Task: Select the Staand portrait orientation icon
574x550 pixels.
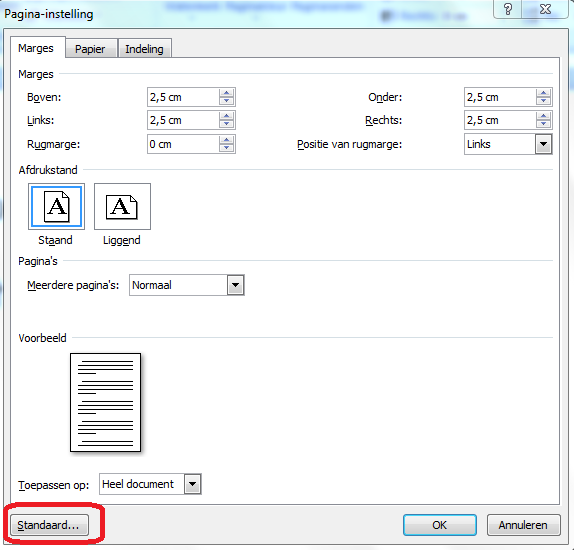Action: click(56, 207)
